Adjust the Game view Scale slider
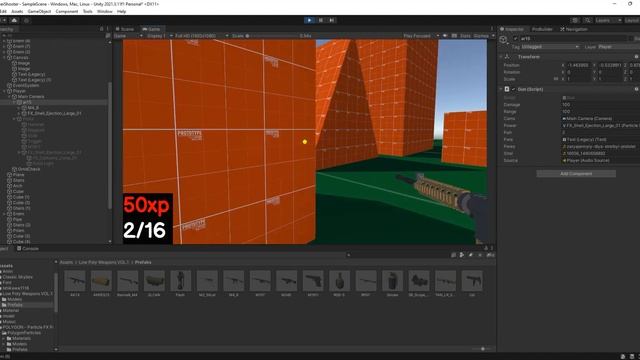 [272, 36]
